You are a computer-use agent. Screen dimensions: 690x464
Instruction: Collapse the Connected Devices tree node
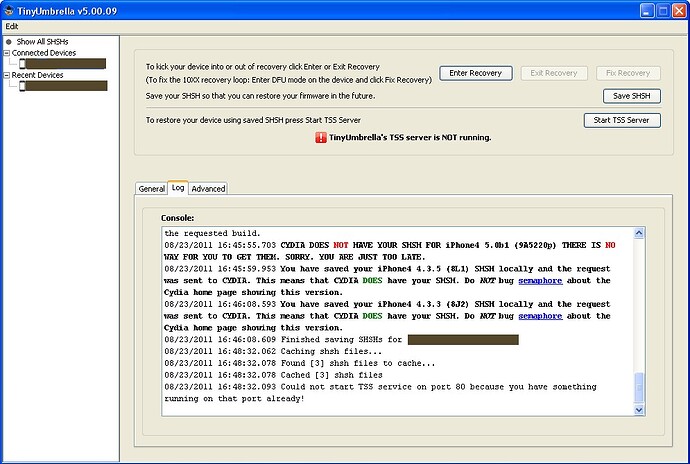(7, 52)
